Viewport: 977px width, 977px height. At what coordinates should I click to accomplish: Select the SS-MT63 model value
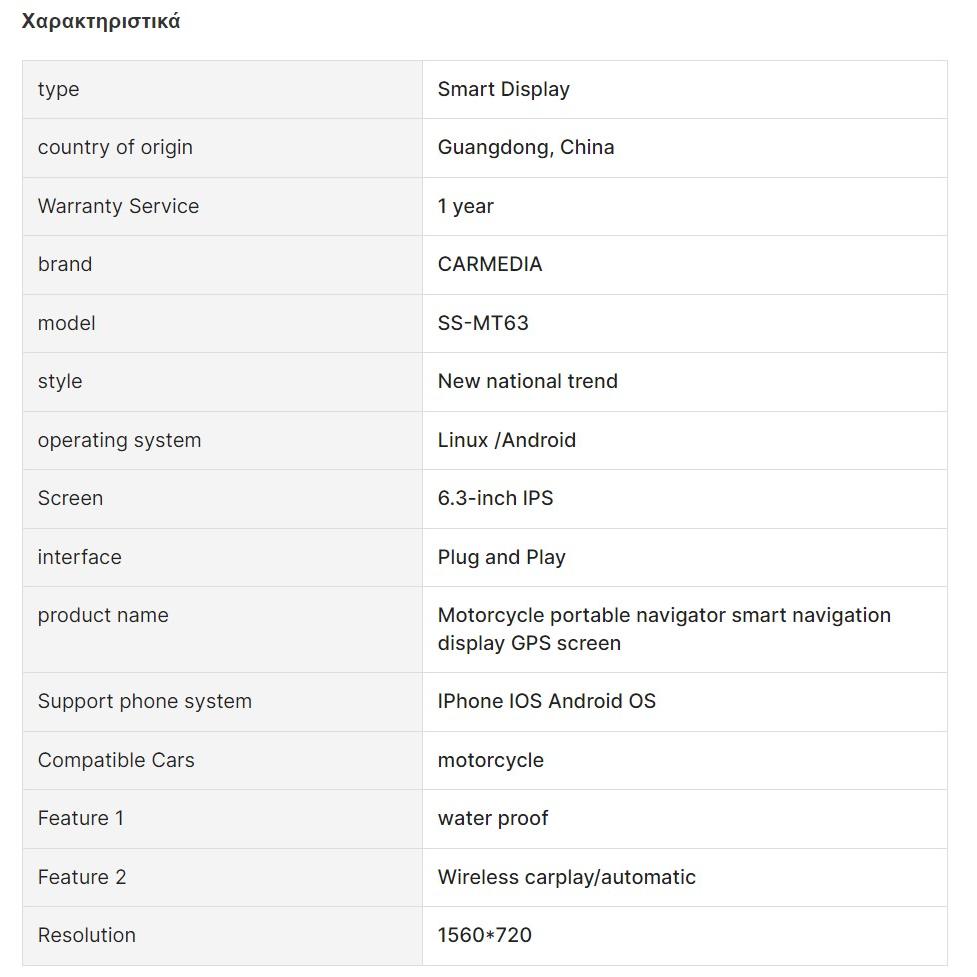click(482, 323)
